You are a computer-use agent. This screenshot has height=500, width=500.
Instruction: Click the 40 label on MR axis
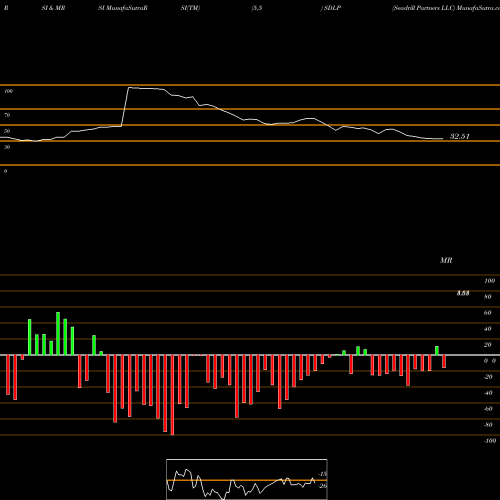coord(488,329)
